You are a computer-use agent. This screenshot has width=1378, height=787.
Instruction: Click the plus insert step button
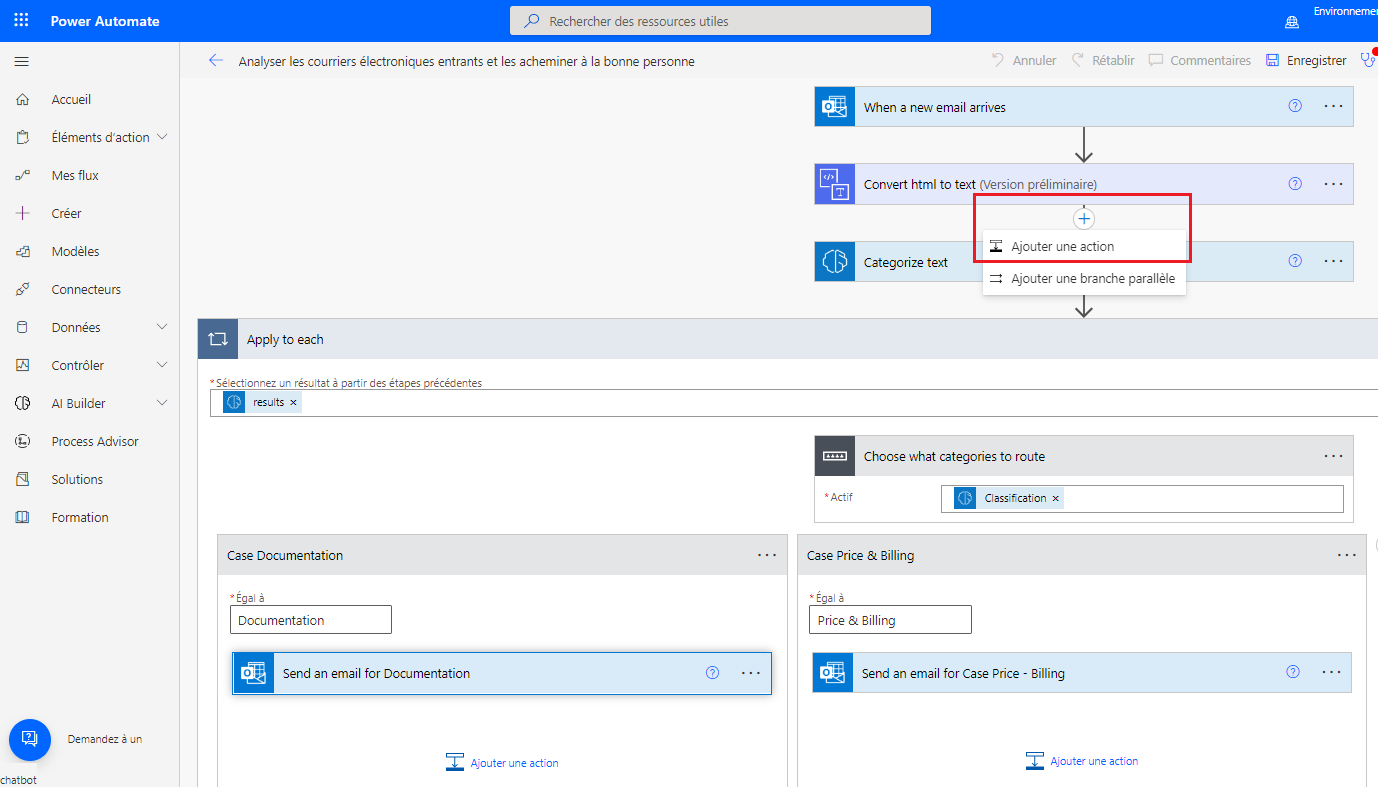[1084, 218]
